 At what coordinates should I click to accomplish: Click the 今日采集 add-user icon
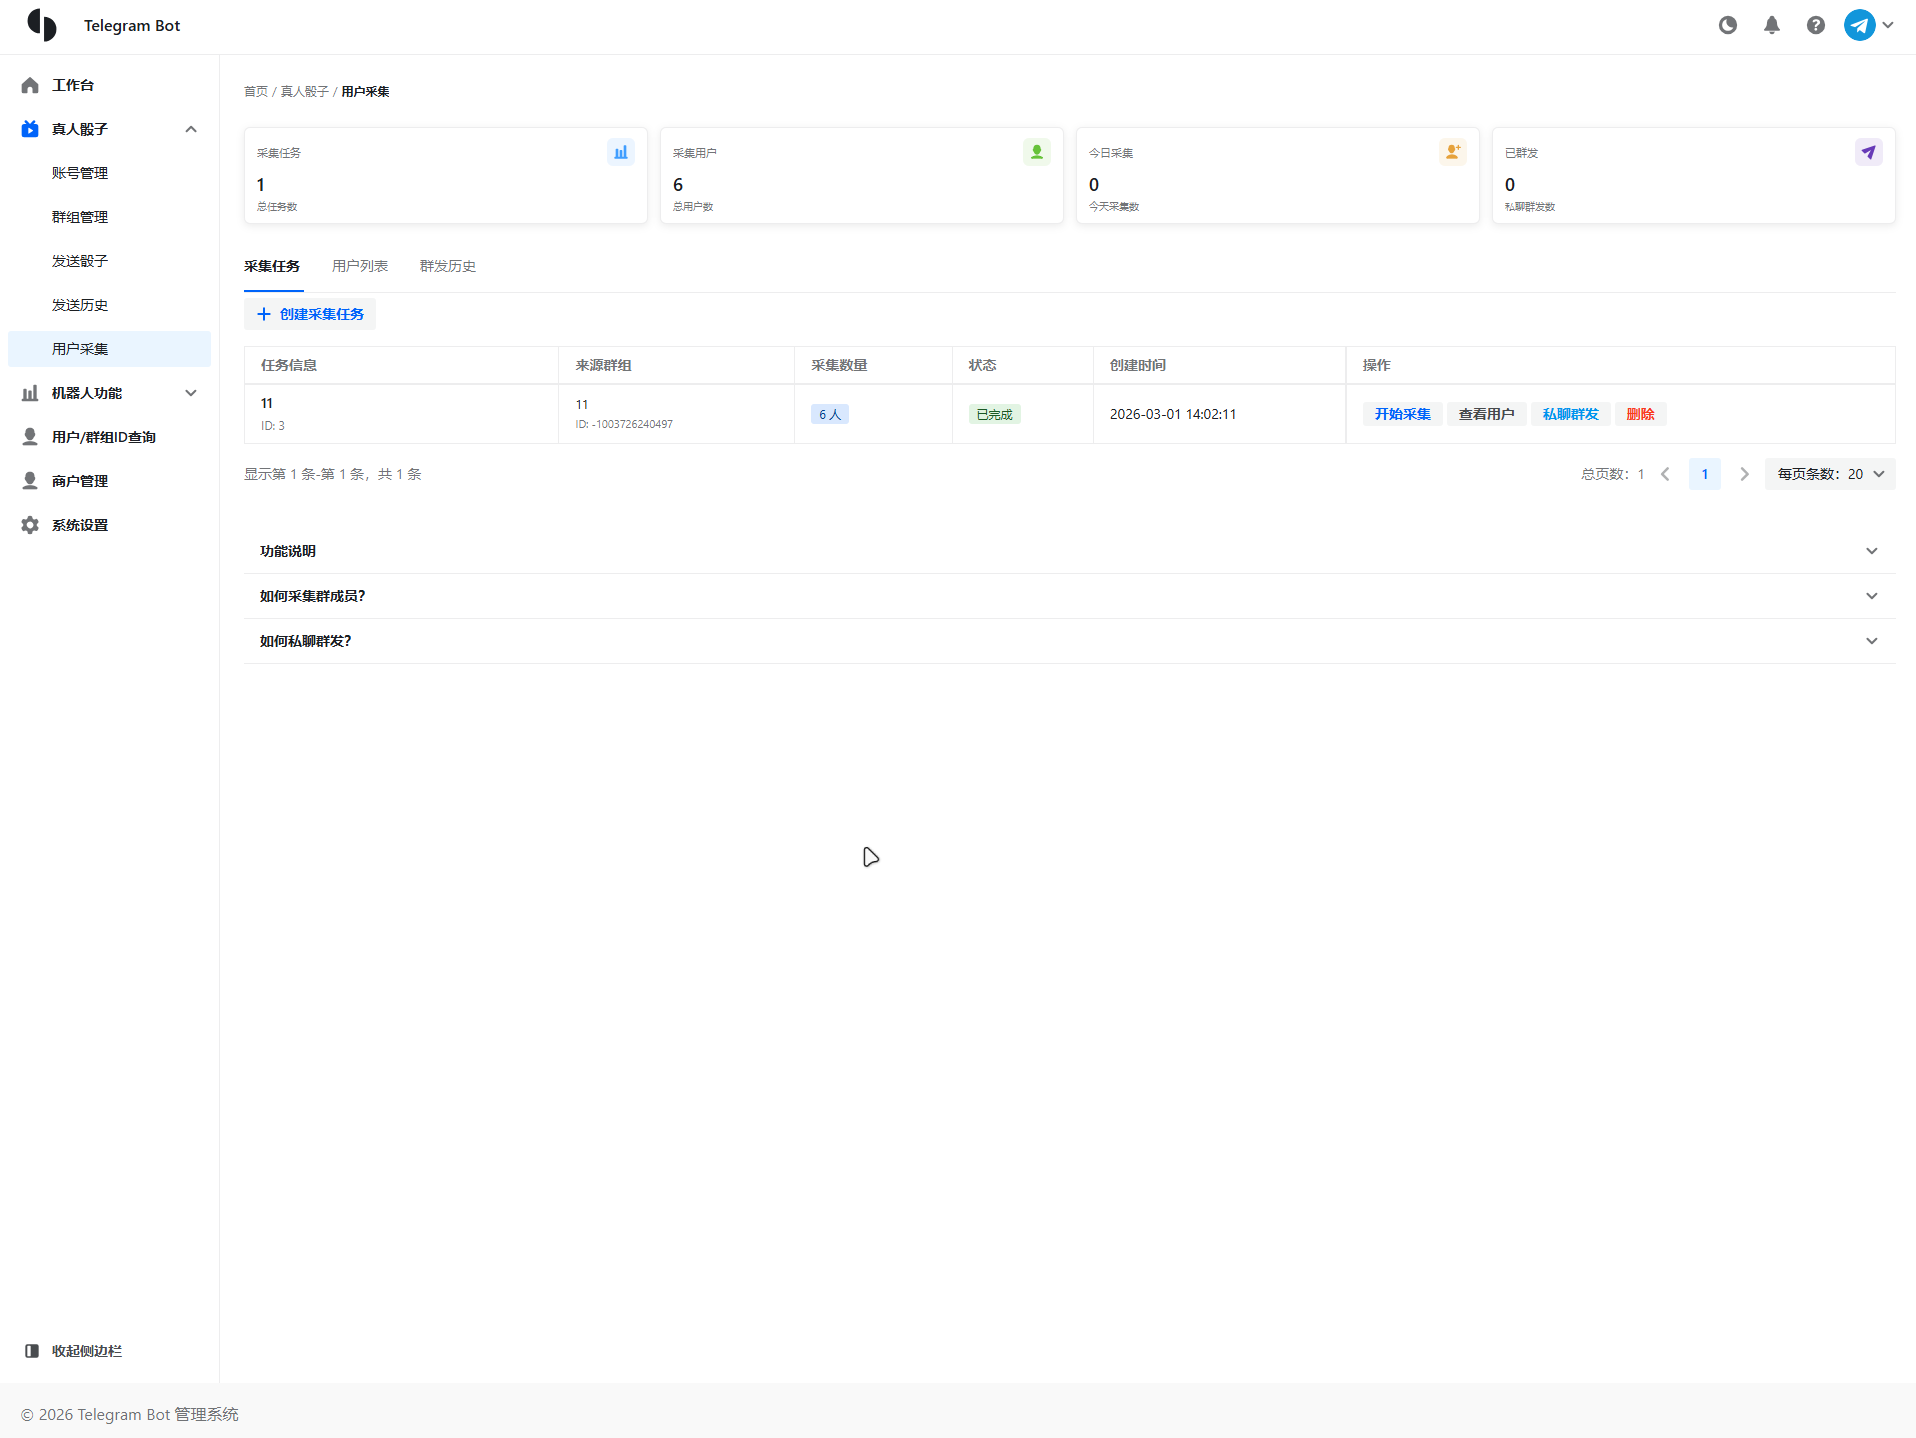point(1452,153)
